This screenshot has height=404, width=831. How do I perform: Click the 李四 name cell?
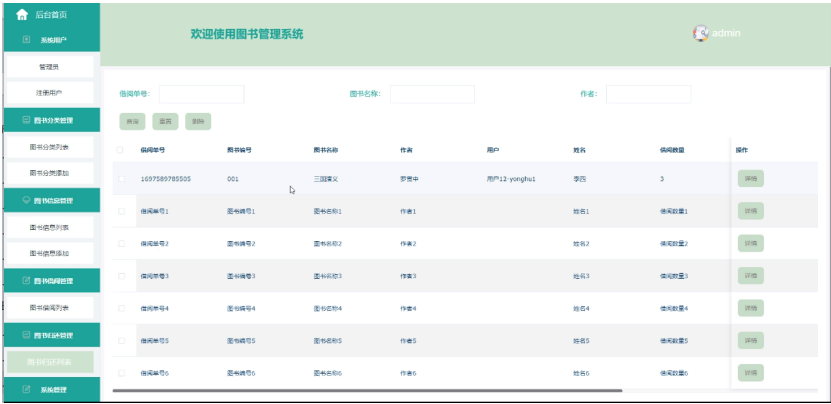tap(579, 179)
